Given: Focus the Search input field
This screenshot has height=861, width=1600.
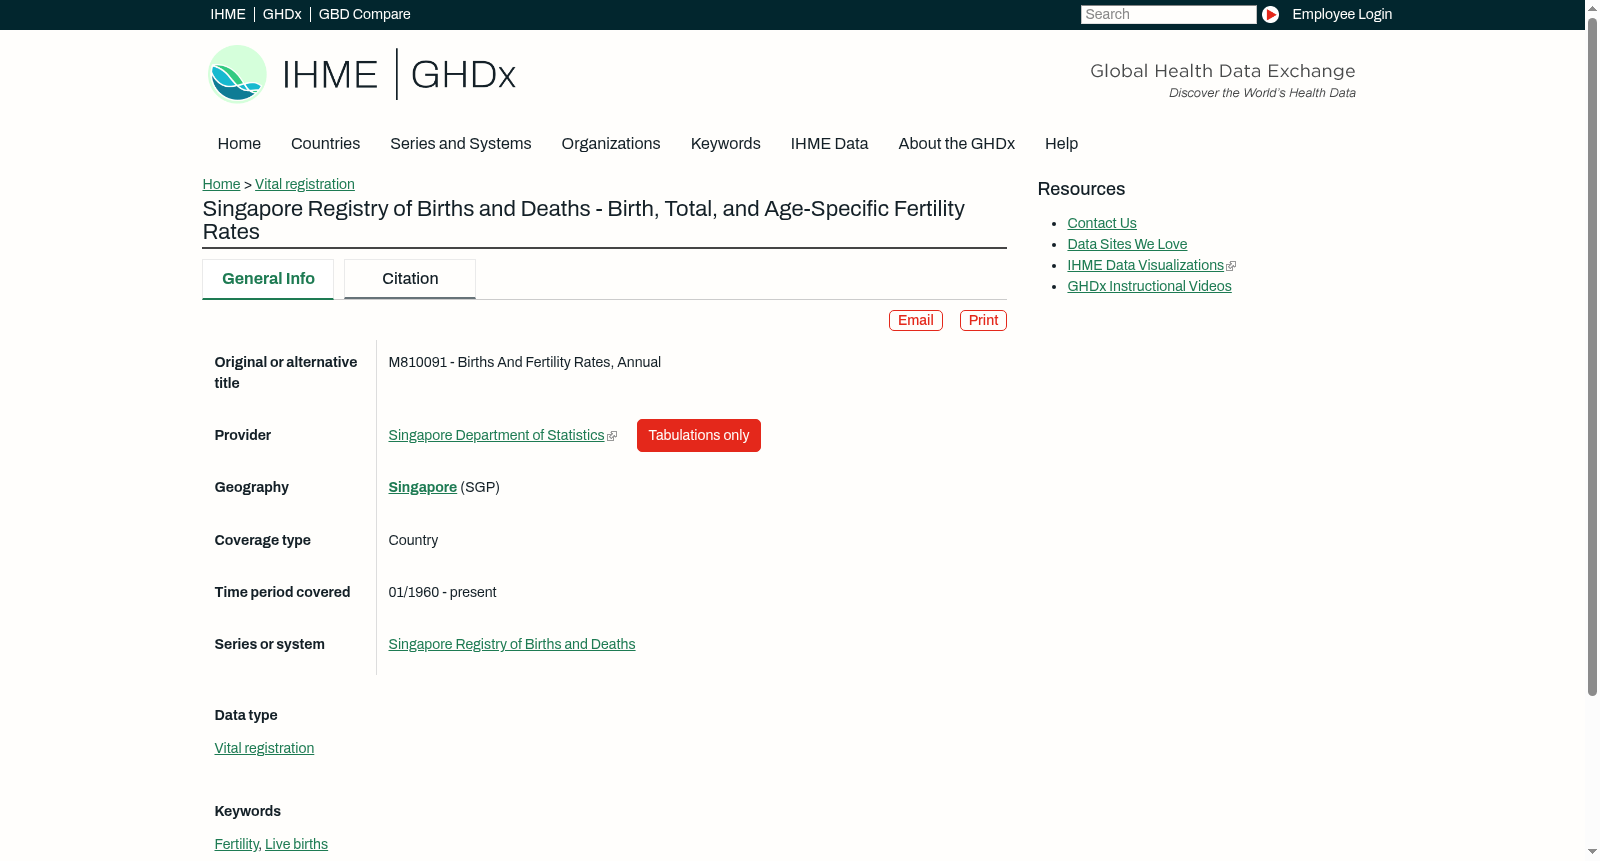Looking at the screenshot, I should tap(1168, 14).
